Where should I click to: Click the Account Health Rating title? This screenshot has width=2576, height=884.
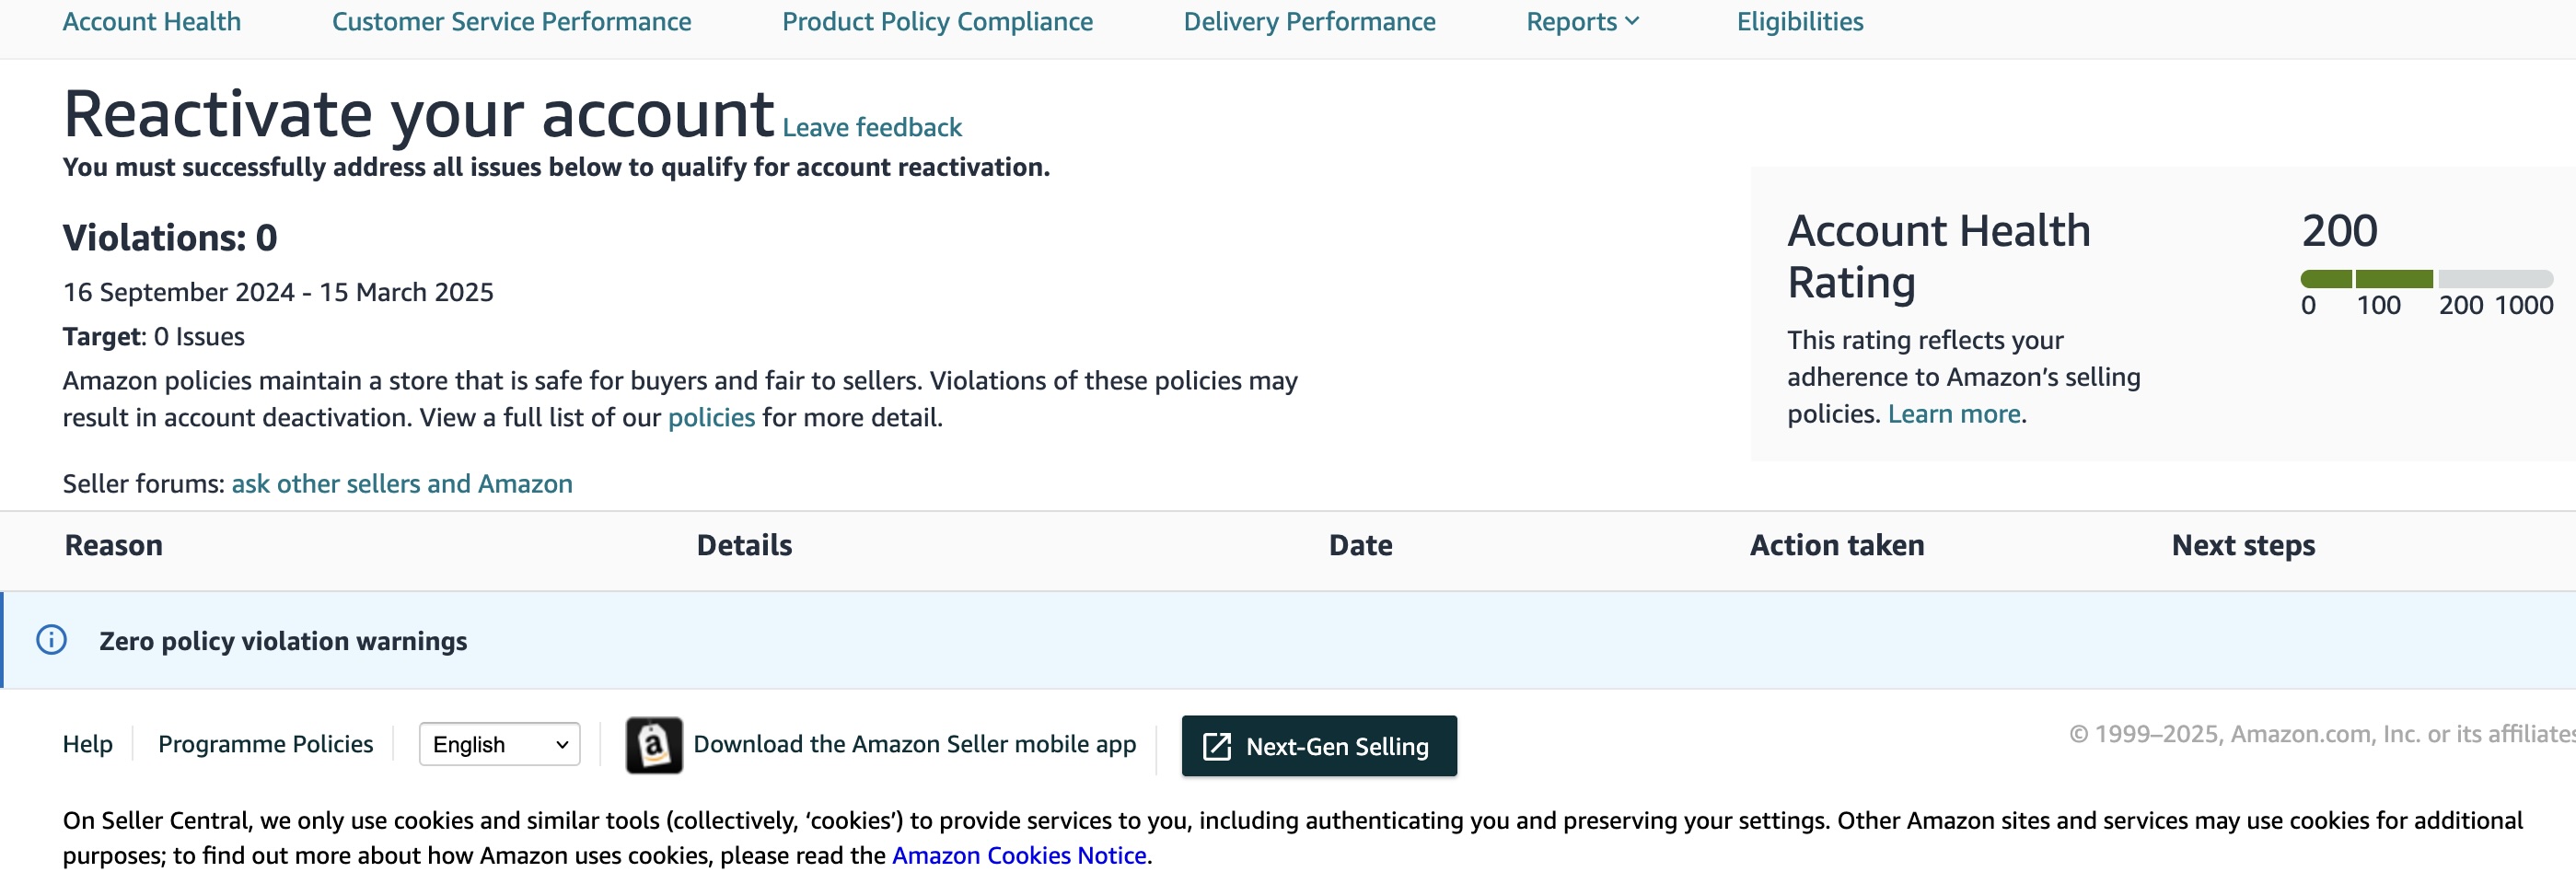click(1938, 256)
